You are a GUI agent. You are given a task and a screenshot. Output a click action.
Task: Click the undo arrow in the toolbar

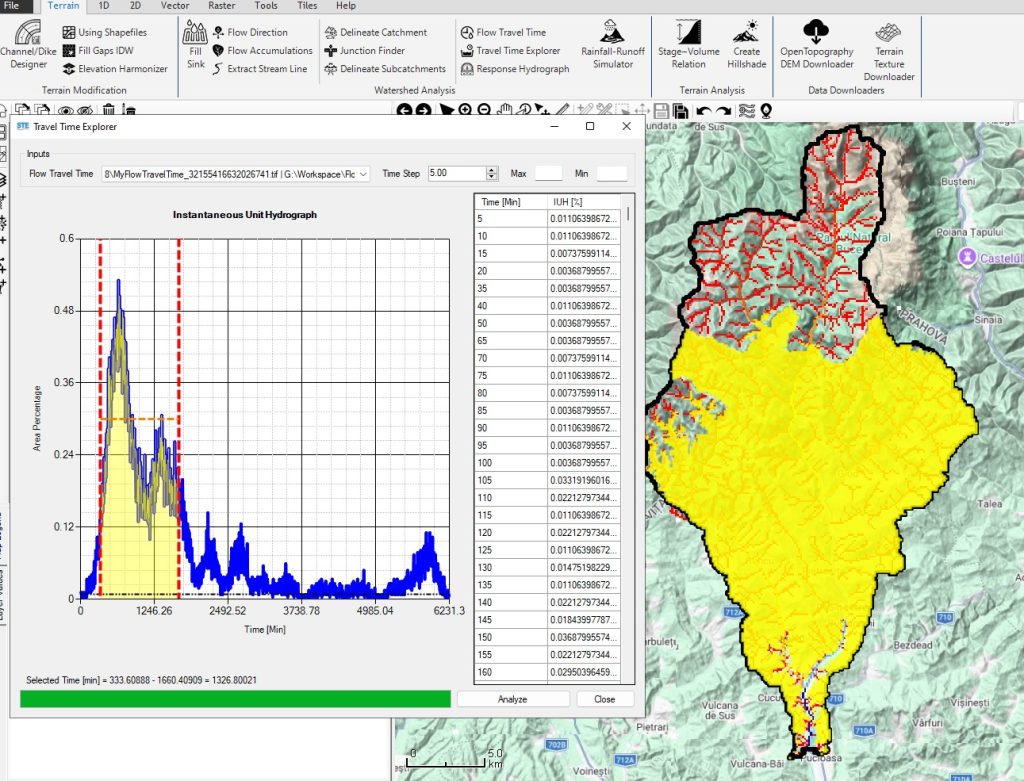[704, 110]
